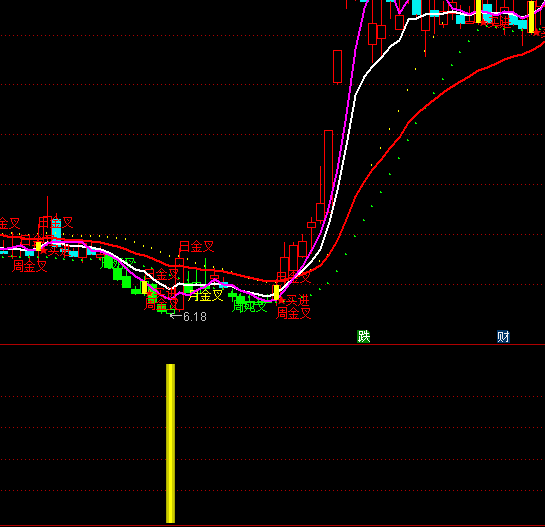The image size is (545, 527).
Task: Click the yellow candle marker beside lowest 买进 star
Action: [276, 292]
